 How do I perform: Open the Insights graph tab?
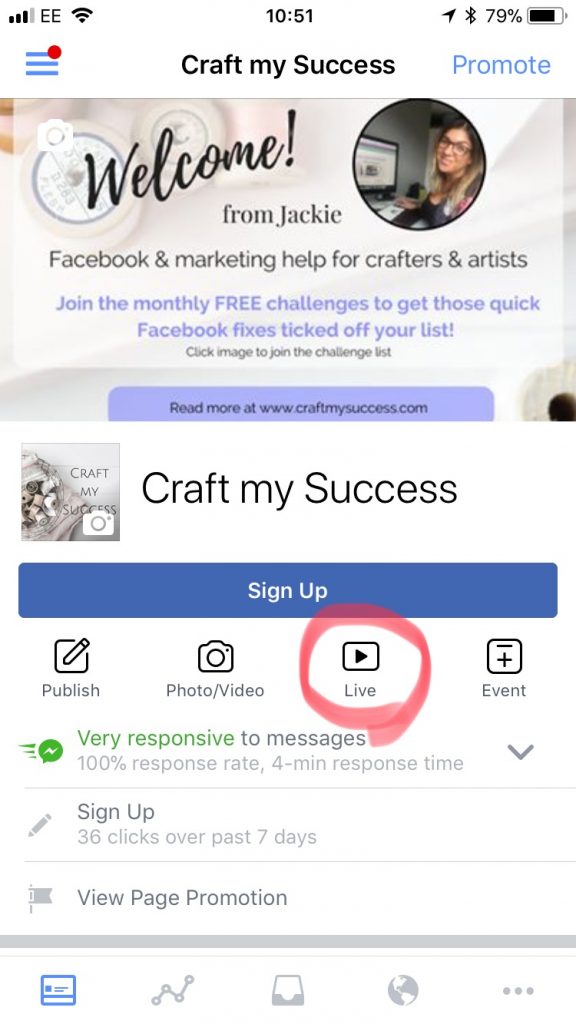tap(173, 991)
